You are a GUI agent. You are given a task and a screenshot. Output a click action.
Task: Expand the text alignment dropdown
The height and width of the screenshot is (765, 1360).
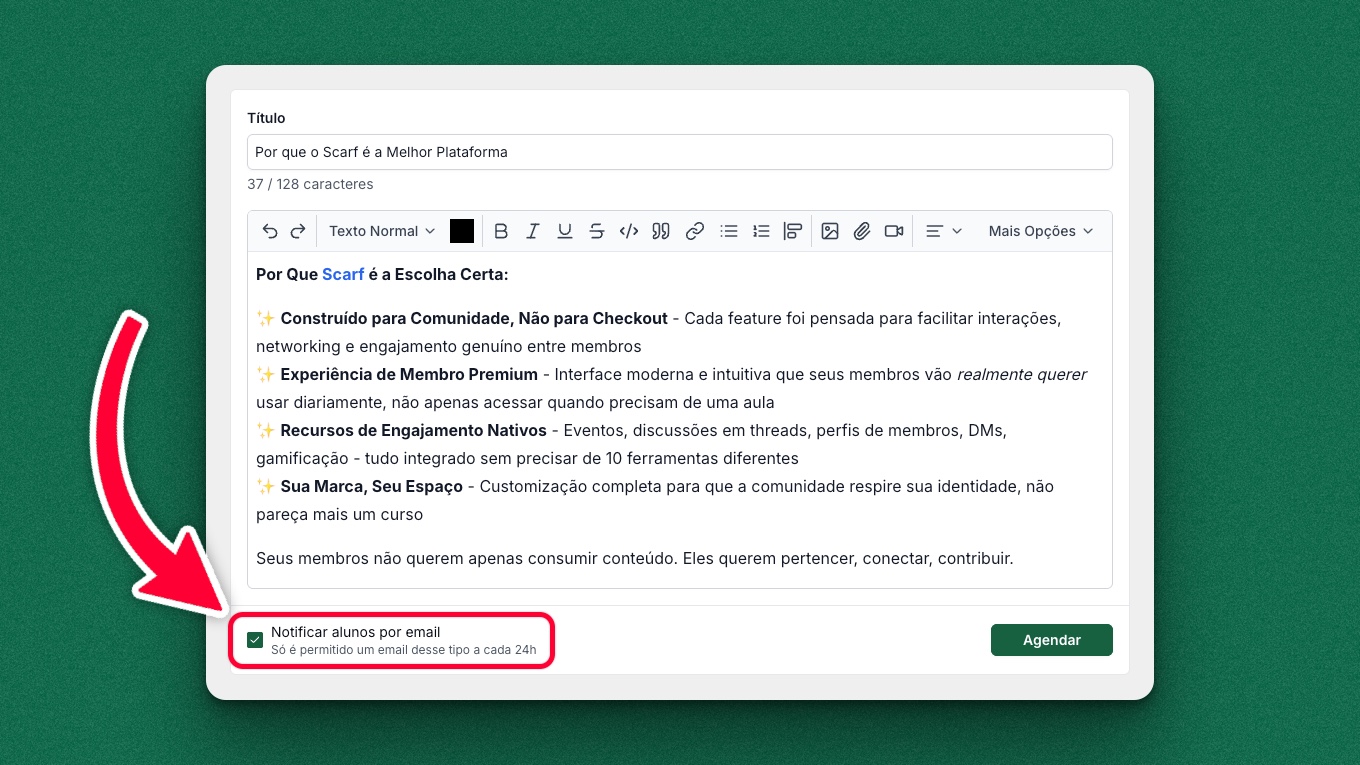pyautogui.click(x=943, y=231)
